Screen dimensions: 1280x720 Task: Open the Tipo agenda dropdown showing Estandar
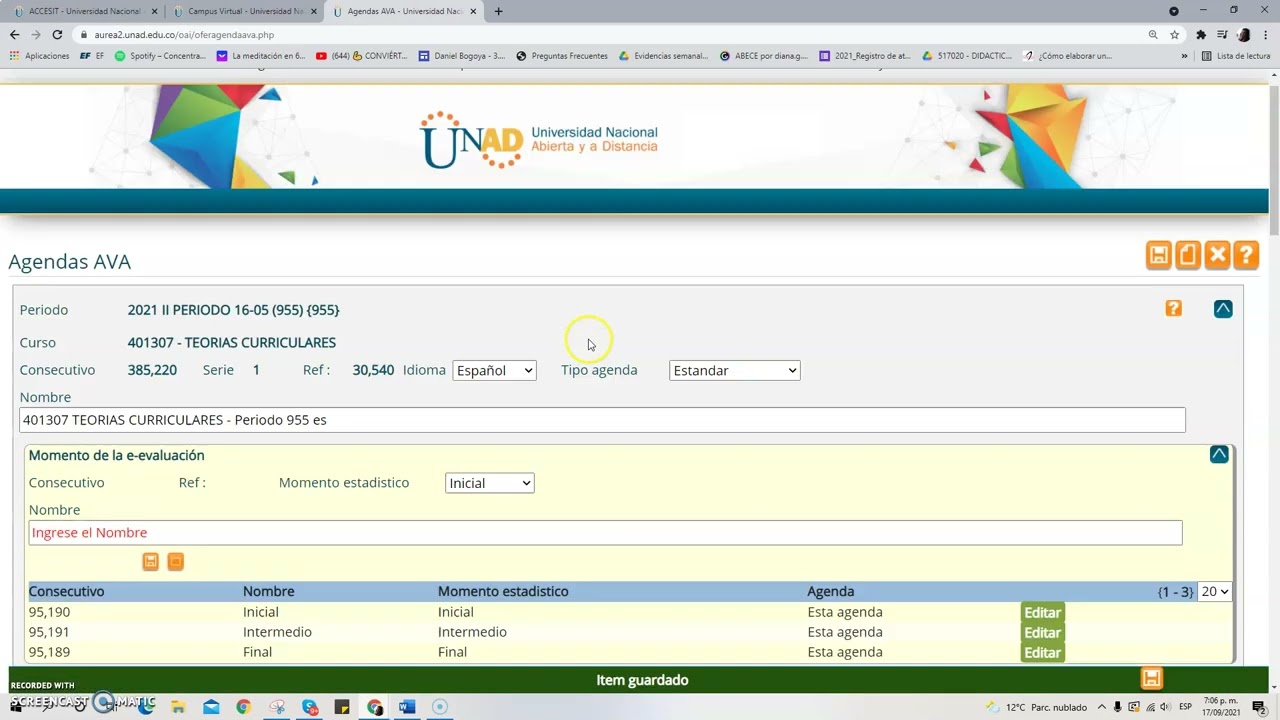(734, 370)
